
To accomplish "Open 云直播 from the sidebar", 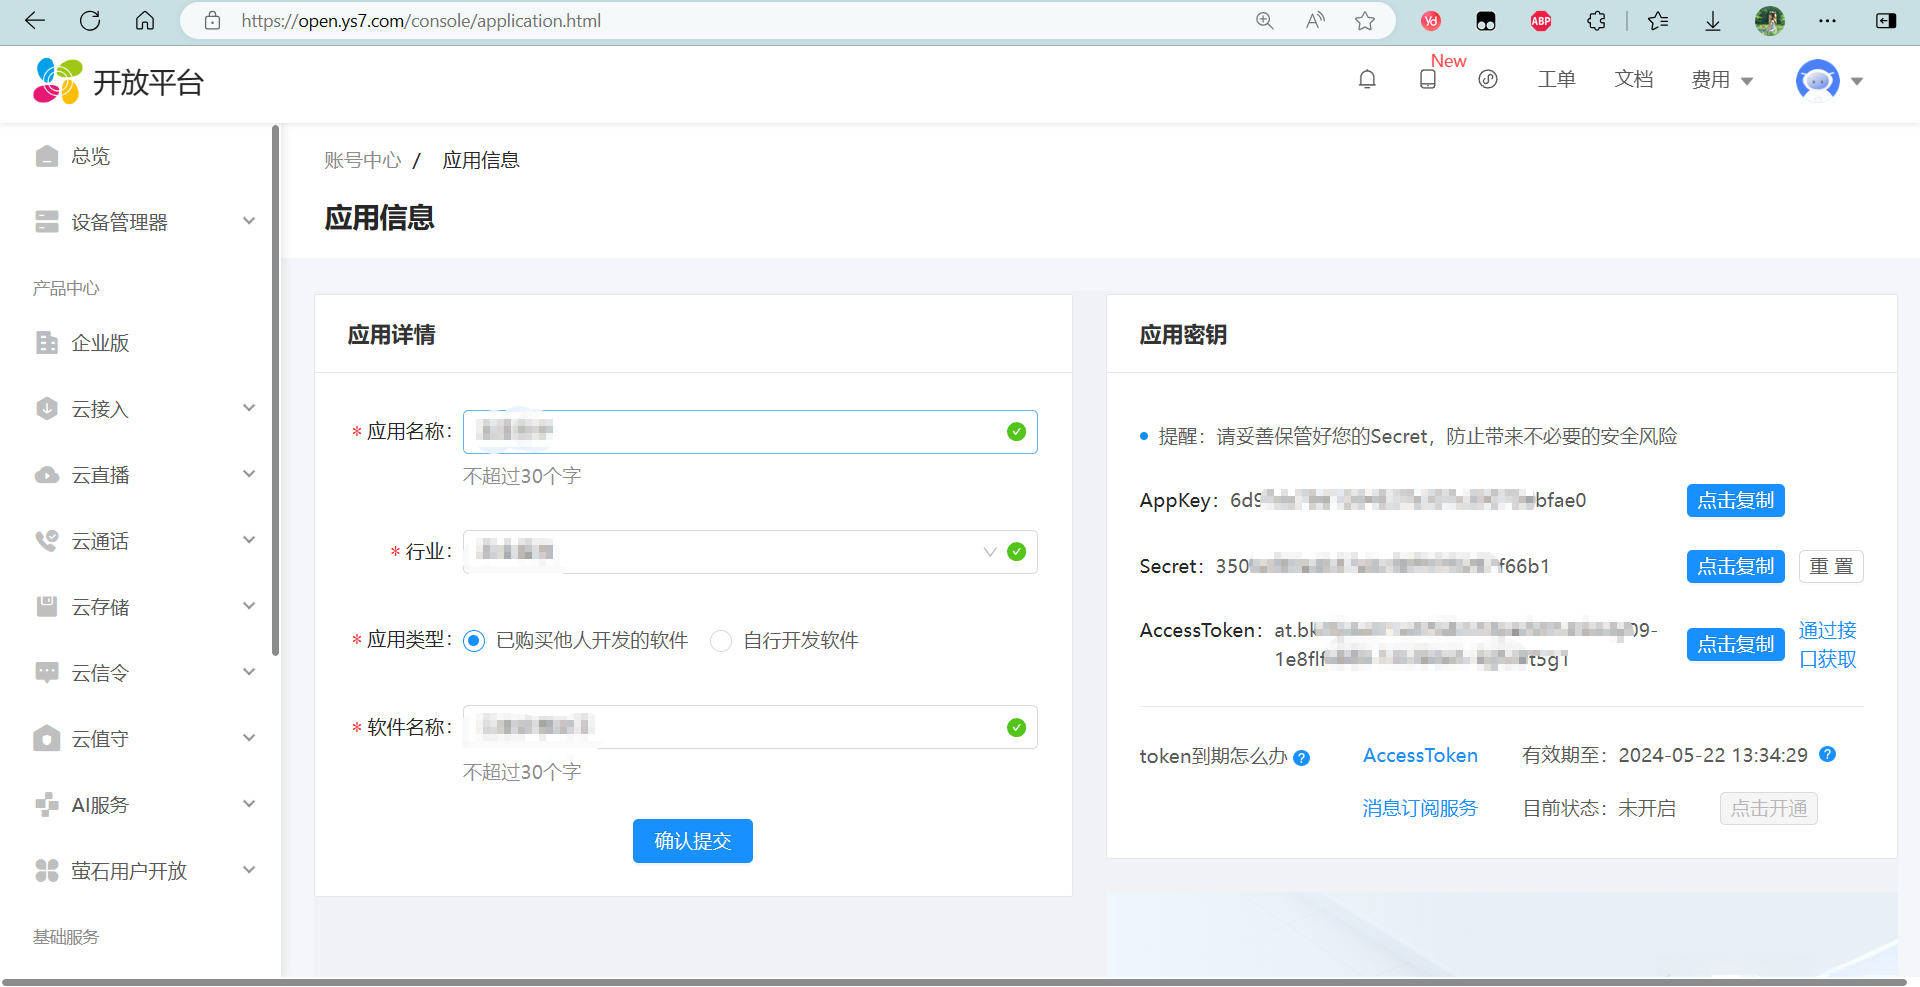I will point(103,474).
